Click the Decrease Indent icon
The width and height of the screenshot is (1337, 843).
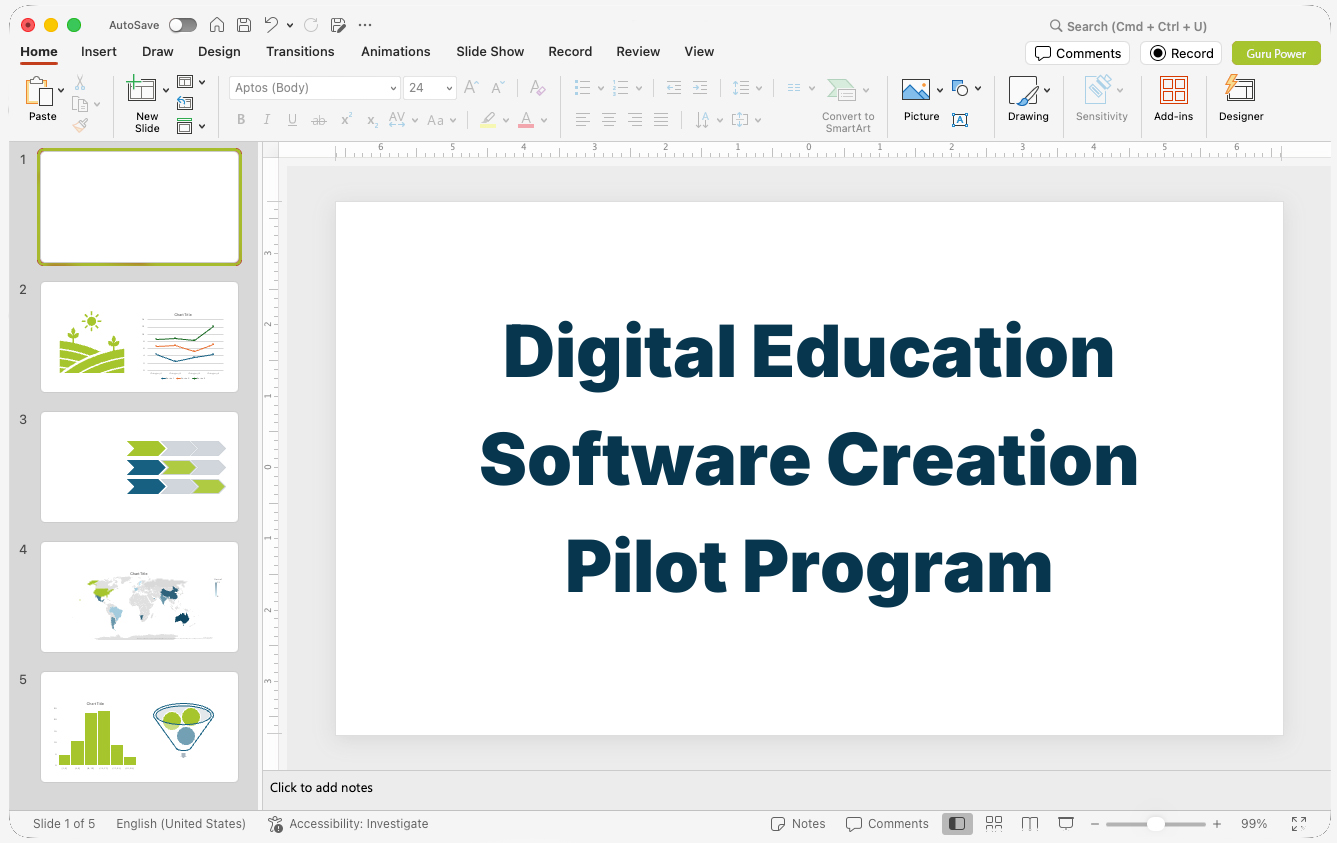click(x=674, y=88)
